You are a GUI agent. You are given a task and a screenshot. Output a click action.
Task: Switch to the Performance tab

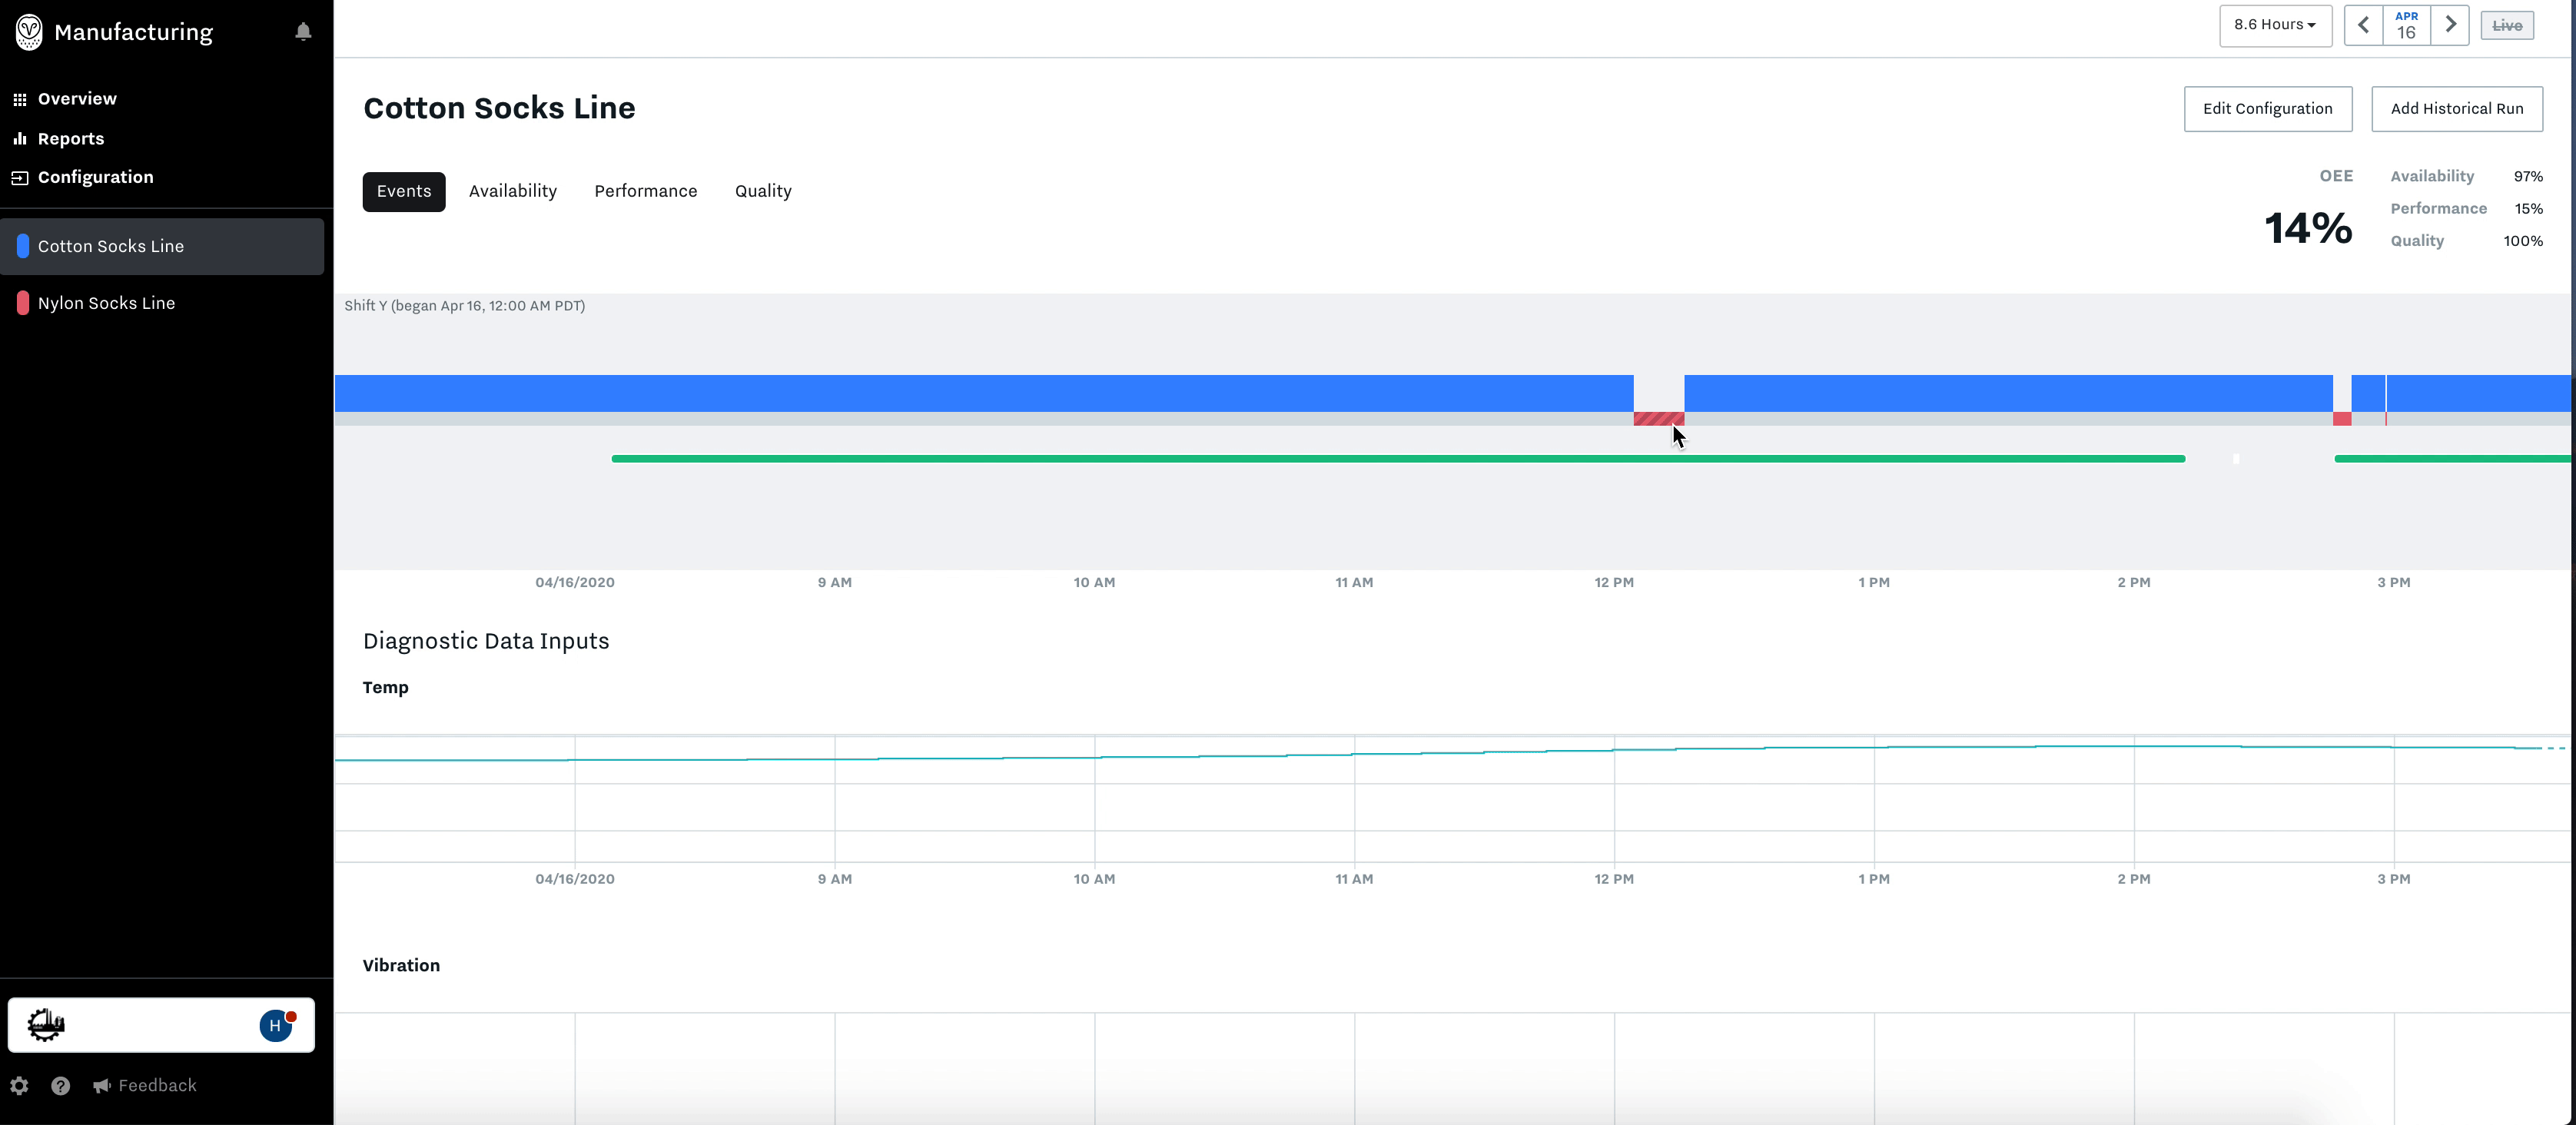pyautogui.click(x=646, y=191)
